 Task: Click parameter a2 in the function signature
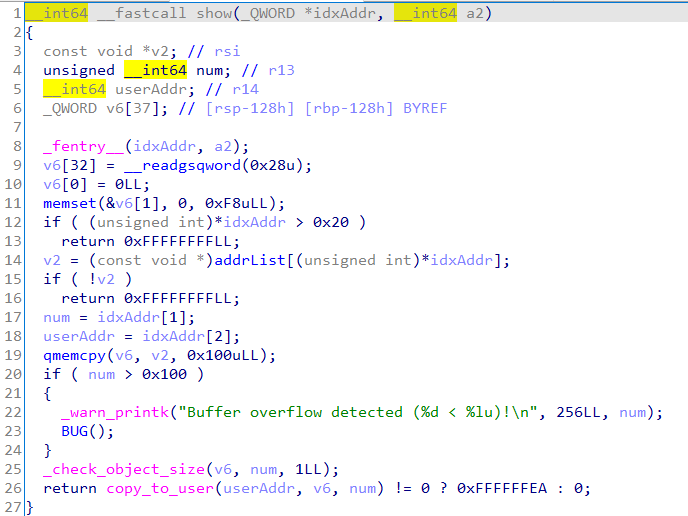[x=475, y=13]
